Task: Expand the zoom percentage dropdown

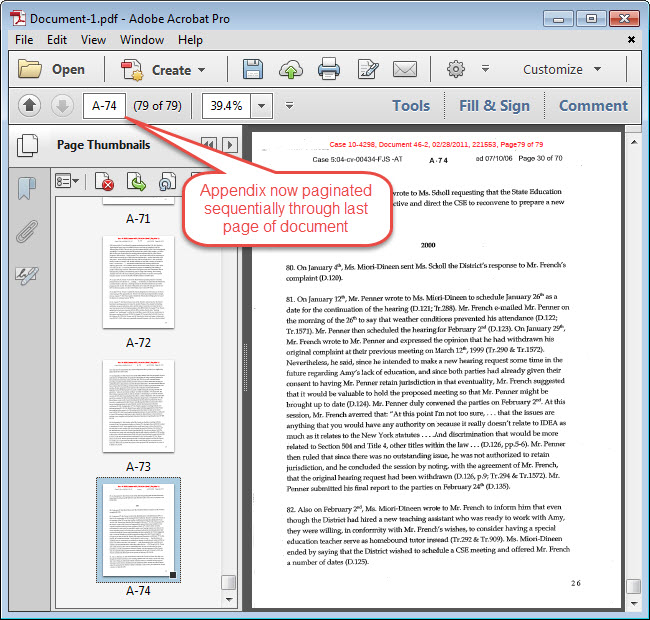Action: (262, 105)
